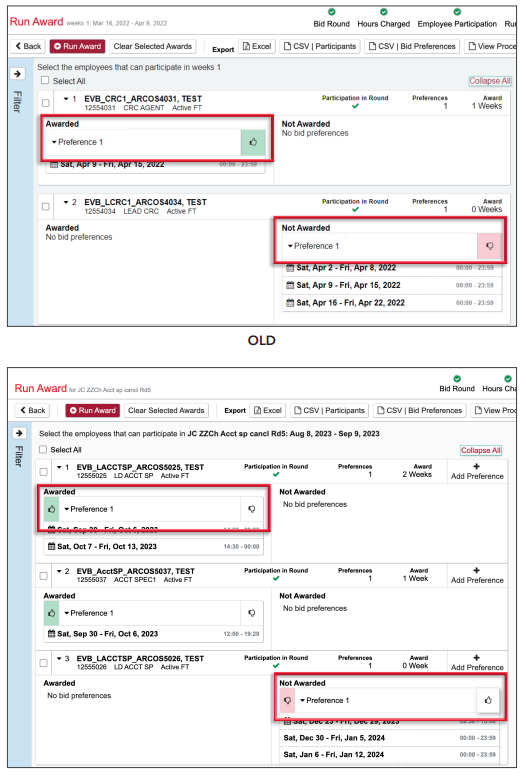The image size is (527, 776).
Task: Click pink thumbs-down on old Not Awarded preference
Action: click(x=489, y=246)
